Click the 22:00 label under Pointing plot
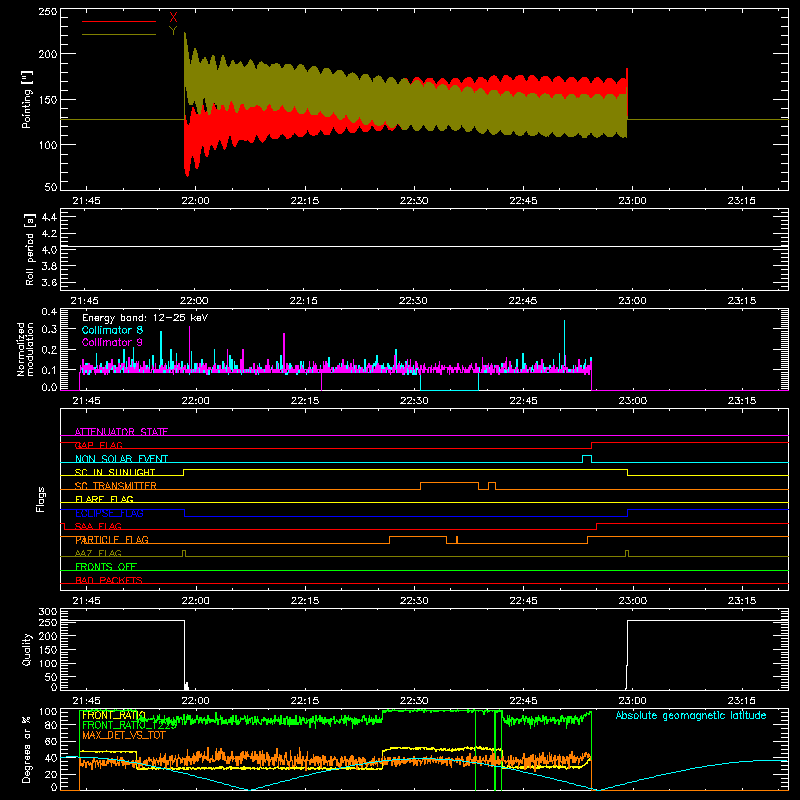The height and width of the screenshot is (800, 800). [195, 201]
